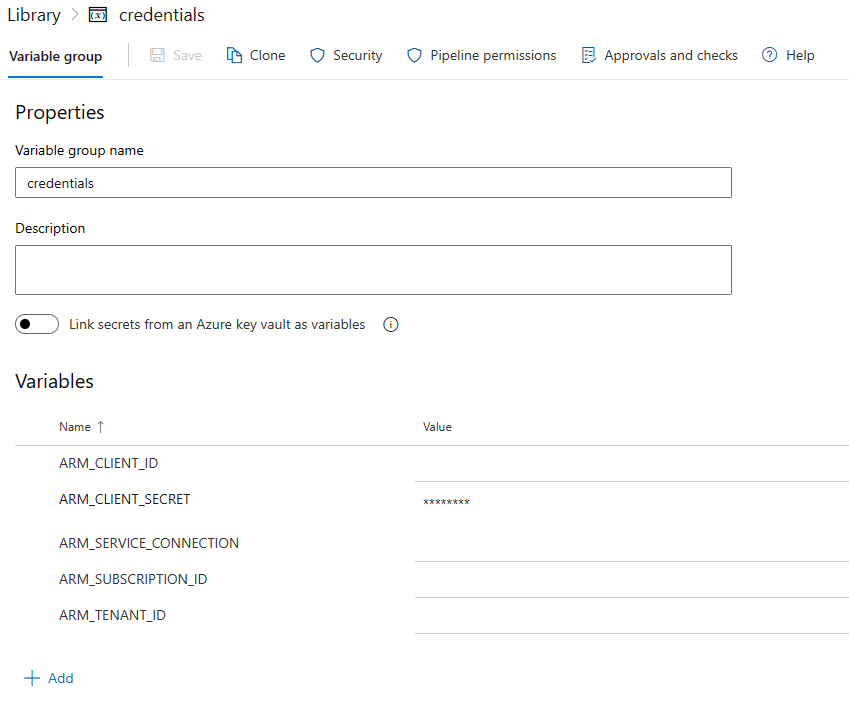Click the Pipeline permissions shield icon
Viewport: 849px width, 705px height.
click(414, 55)
